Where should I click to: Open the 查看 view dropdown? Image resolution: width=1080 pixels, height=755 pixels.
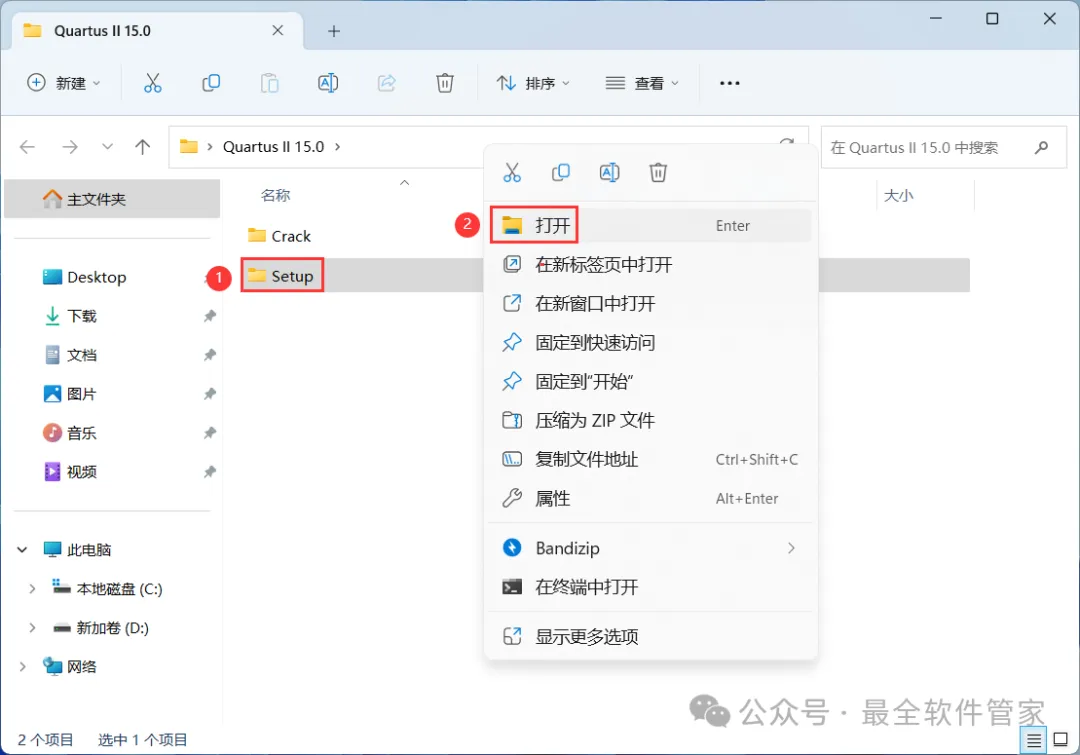tap(642, 83)
